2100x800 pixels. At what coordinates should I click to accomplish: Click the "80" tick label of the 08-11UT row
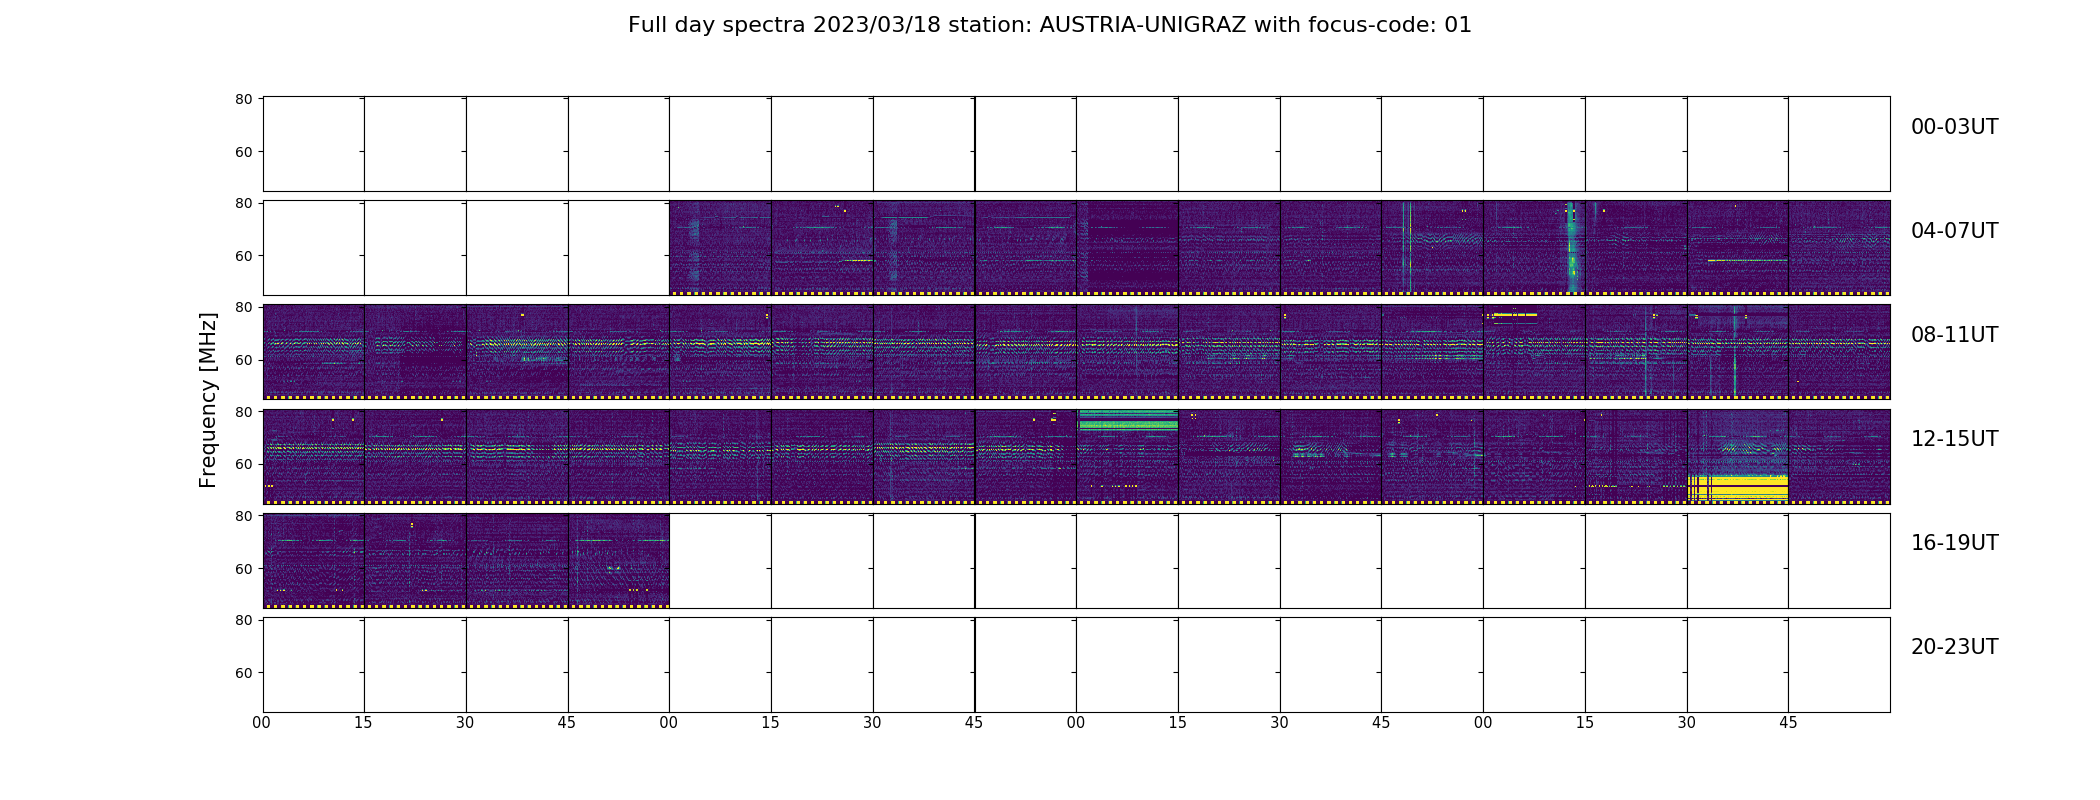243,307
